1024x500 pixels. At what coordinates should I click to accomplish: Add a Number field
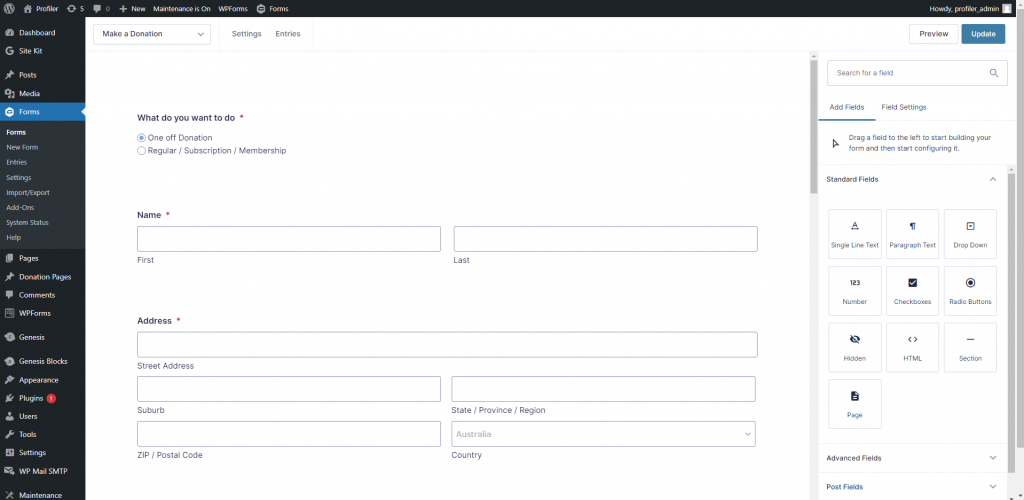click(854, 291)
